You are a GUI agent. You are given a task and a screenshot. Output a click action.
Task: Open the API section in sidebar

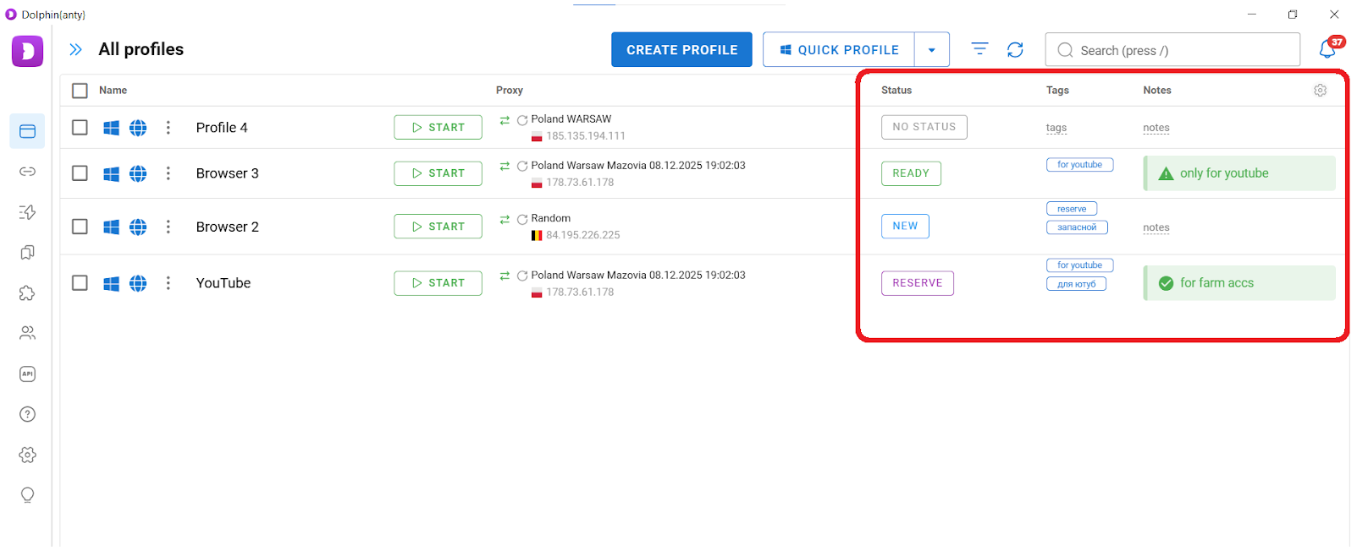tap(28, 374)
